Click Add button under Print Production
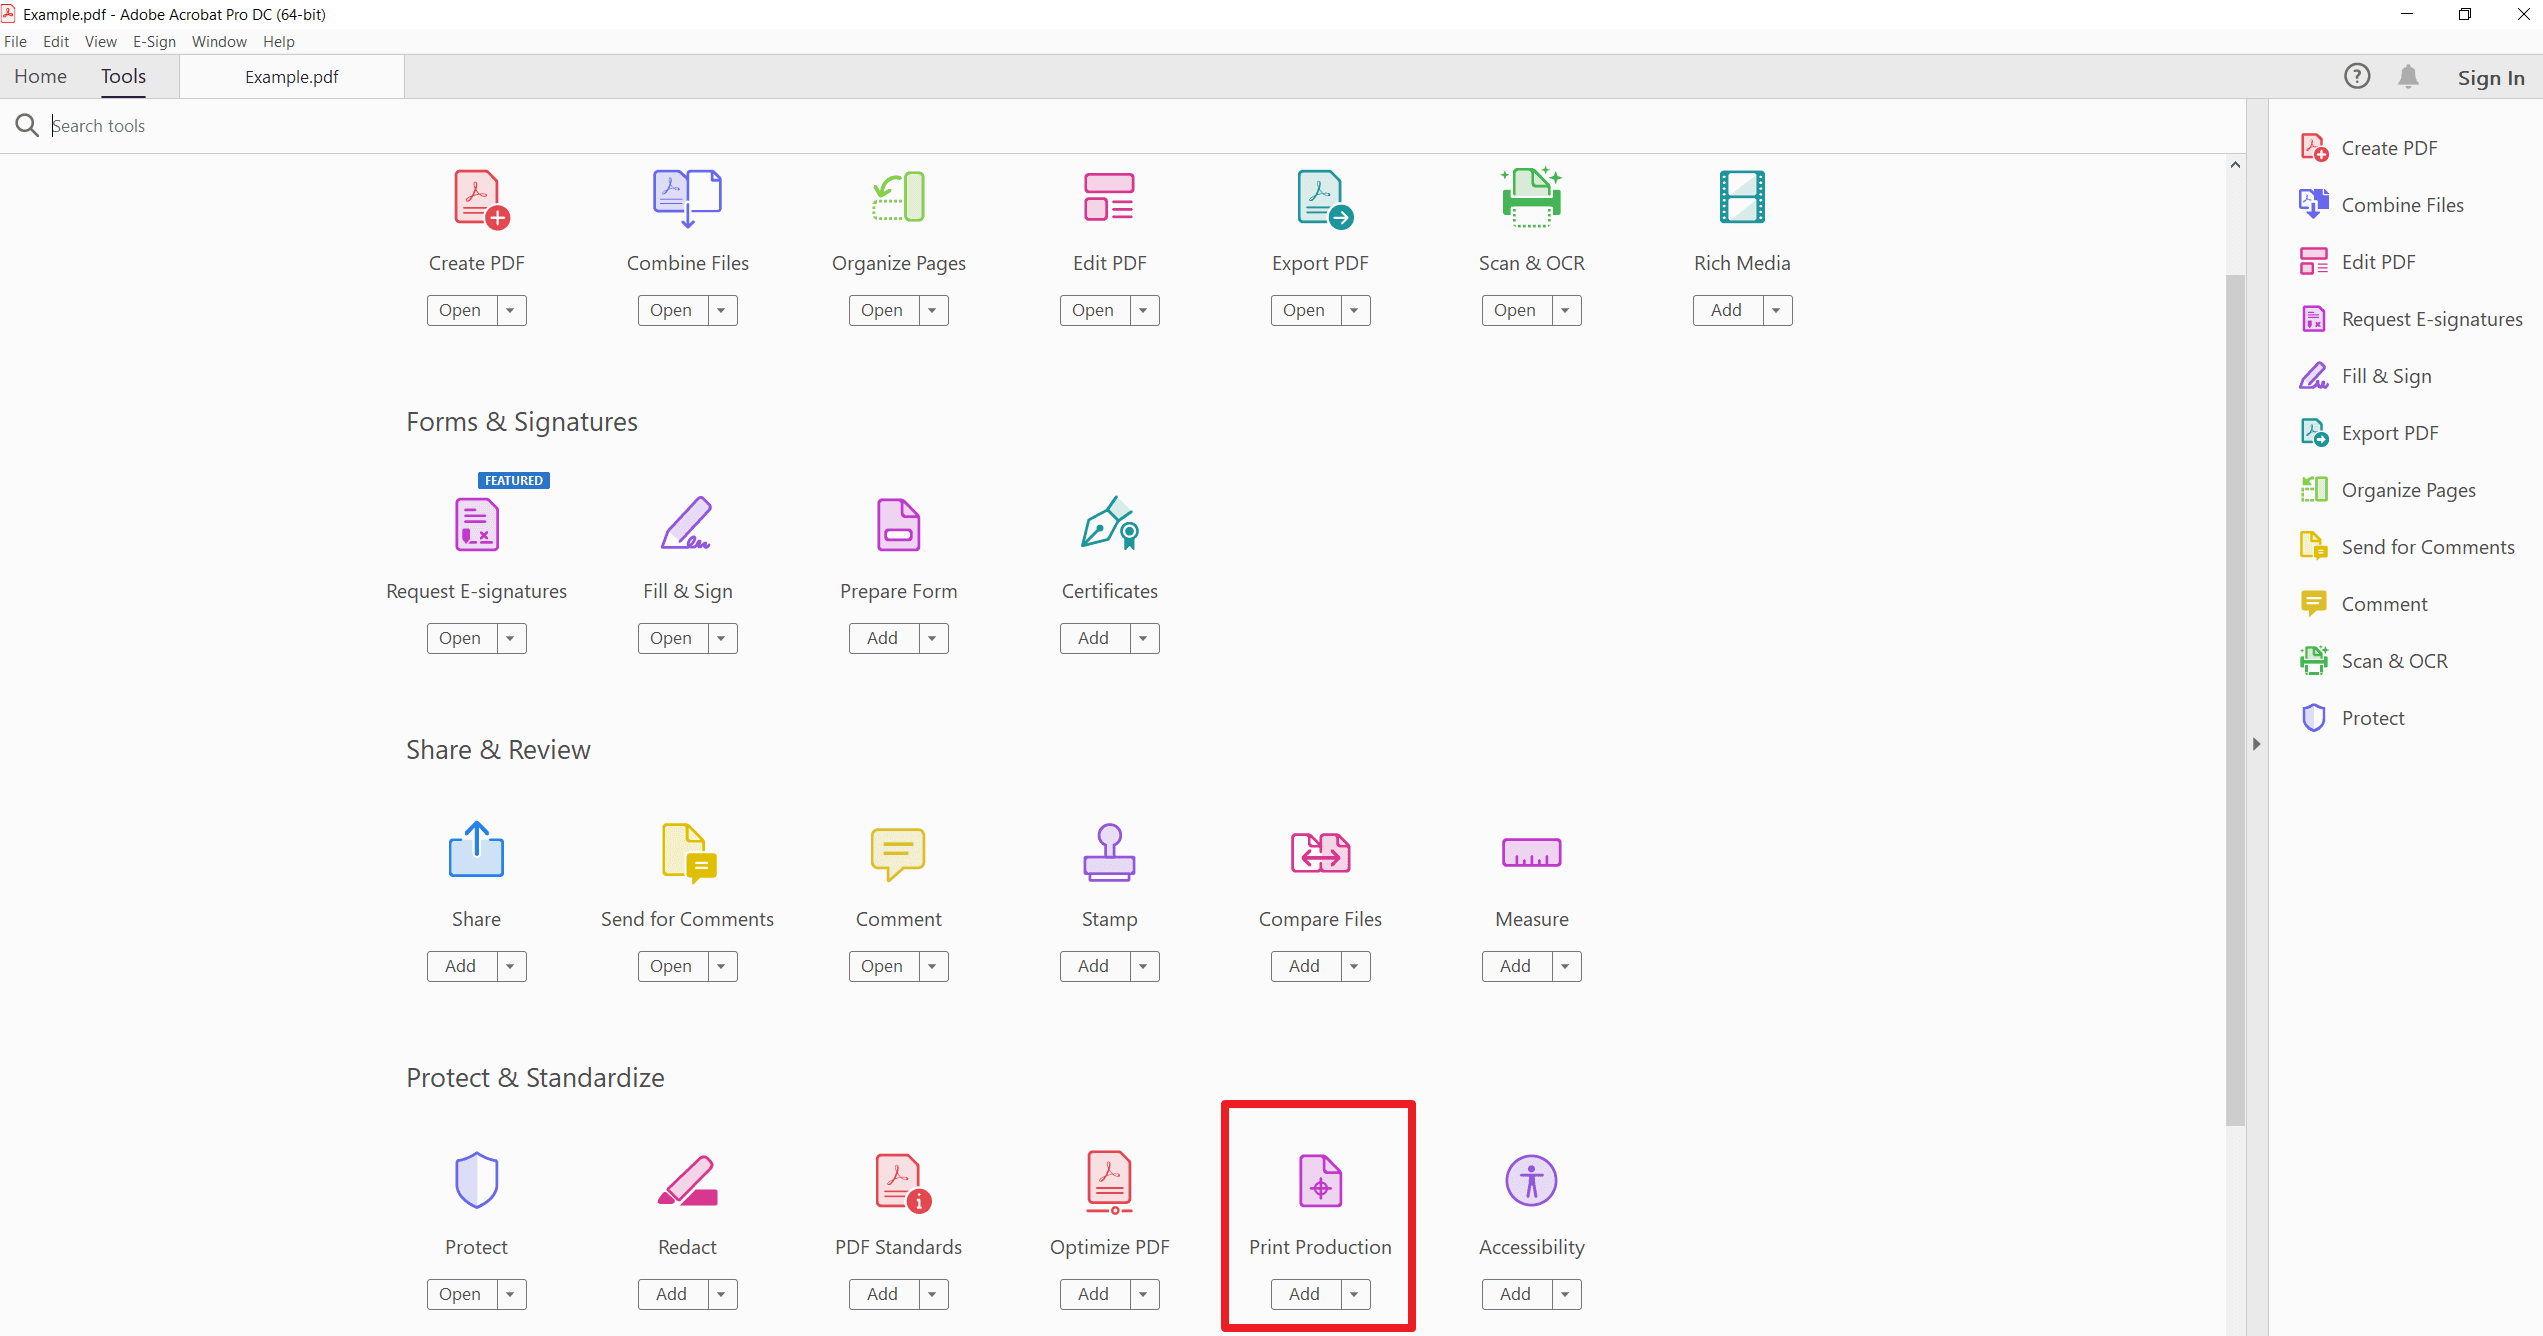The width and height of the screenshot is (2543, 1336). 1304,1294
